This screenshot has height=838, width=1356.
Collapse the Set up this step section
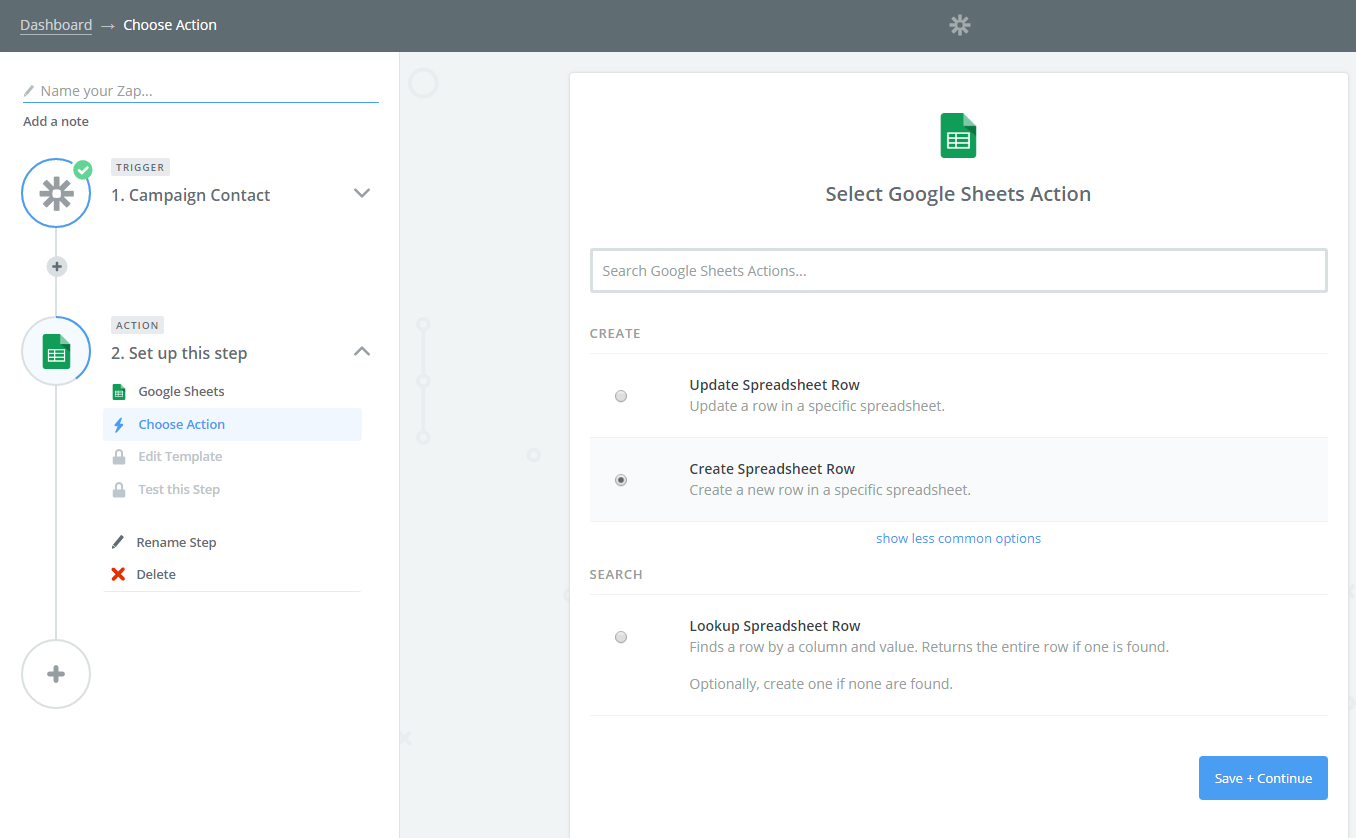(362, 351)
